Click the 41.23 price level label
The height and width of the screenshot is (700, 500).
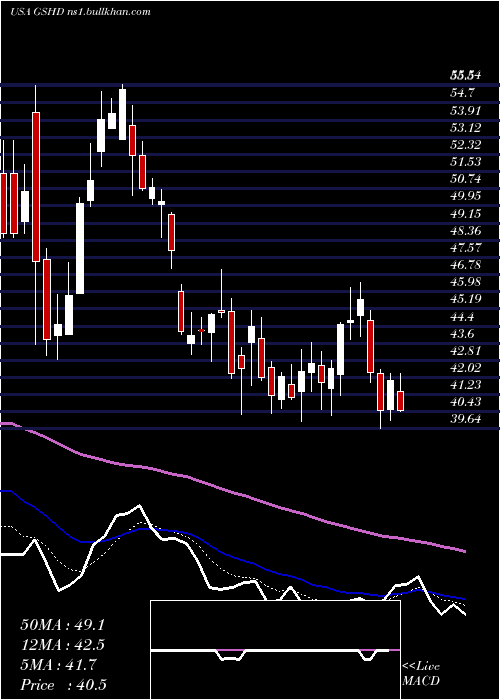coord(466,385)
